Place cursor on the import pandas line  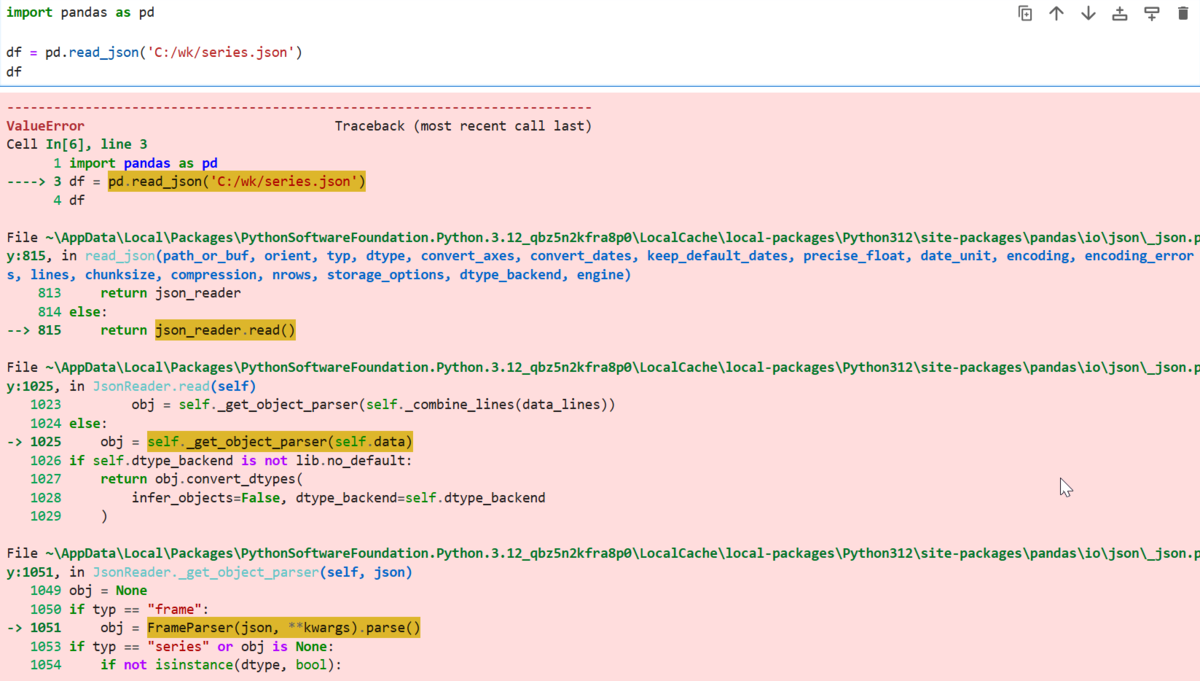pos(80,13)
